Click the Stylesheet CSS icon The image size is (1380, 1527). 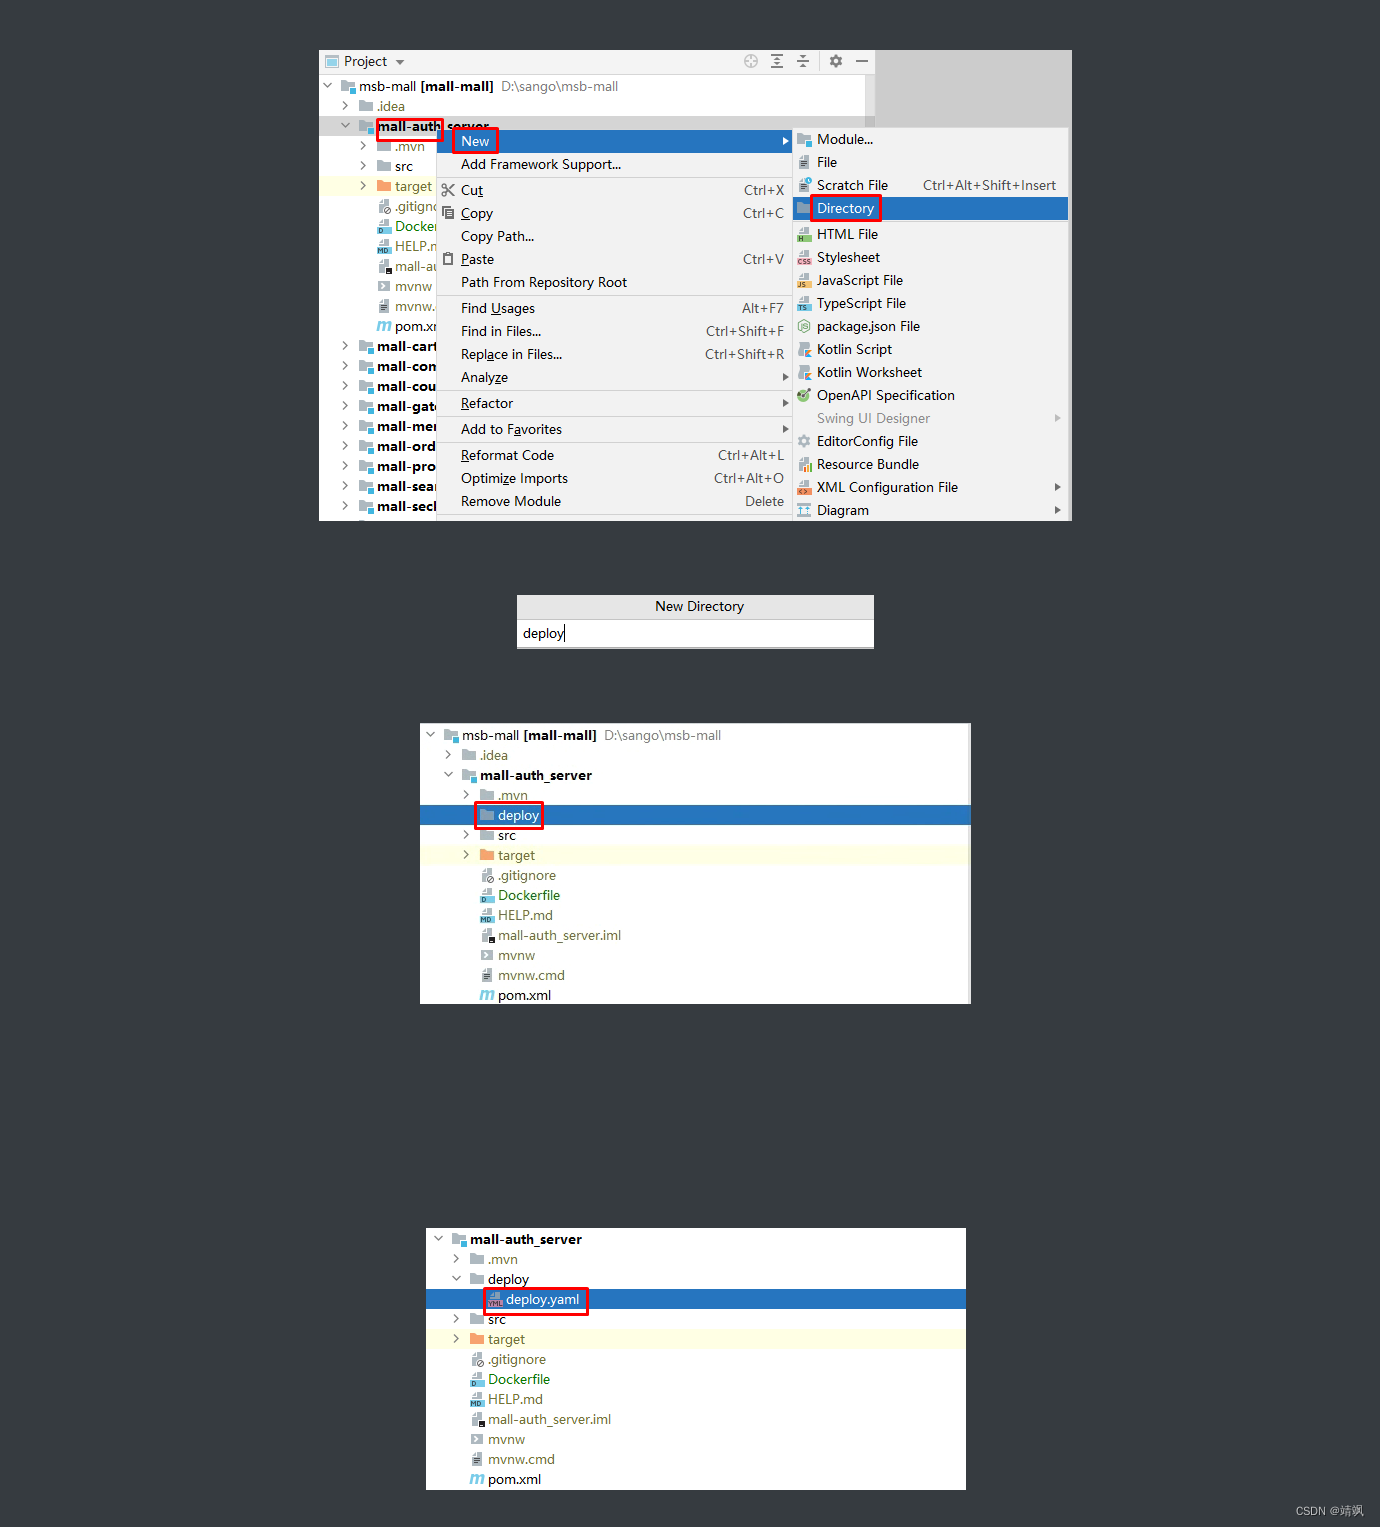(x=804, y=257)
